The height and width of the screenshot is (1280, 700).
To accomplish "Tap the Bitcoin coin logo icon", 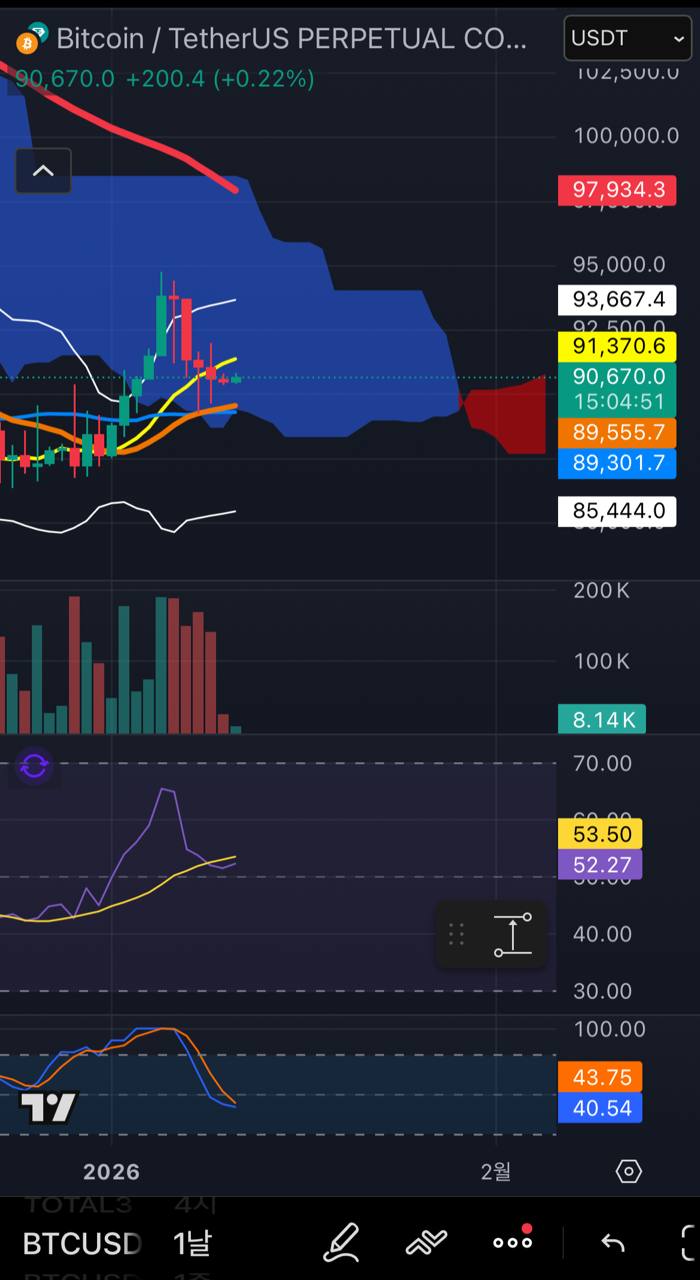I will tap(32, 39).
